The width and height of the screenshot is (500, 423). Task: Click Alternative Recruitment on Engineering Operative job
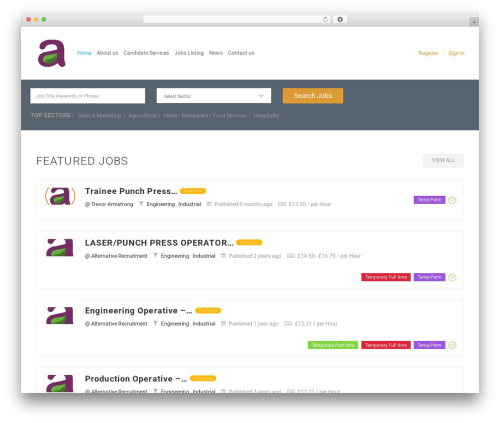click(119, 324)
